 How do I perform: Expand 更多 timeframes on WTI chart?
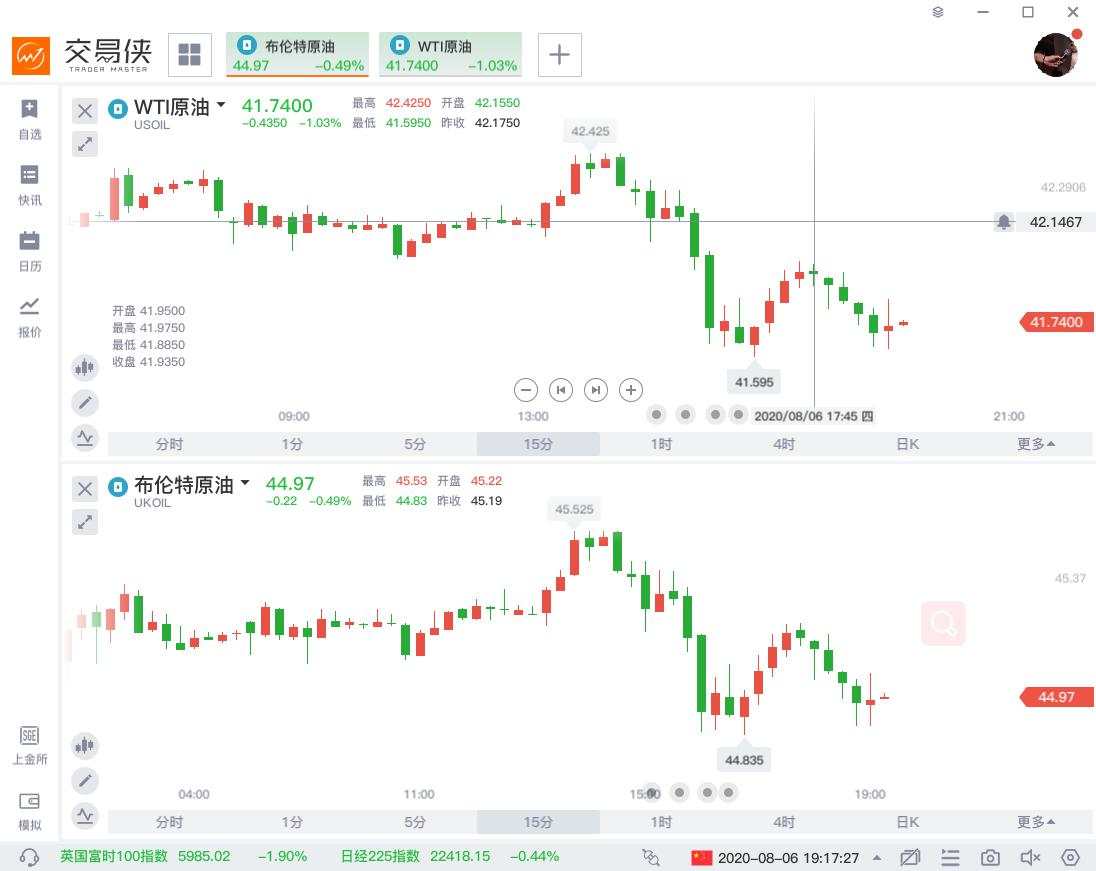1036,444
